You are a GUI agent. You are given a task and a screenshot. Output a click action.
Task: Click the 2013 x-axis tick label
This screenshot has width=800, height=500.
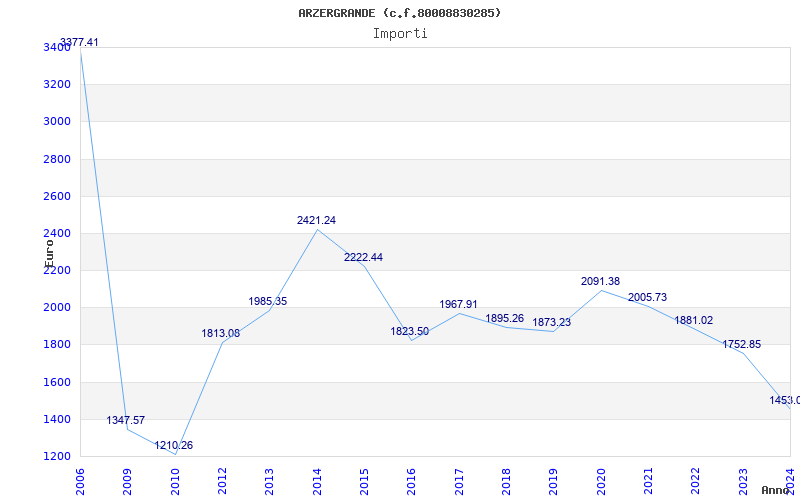269,481
